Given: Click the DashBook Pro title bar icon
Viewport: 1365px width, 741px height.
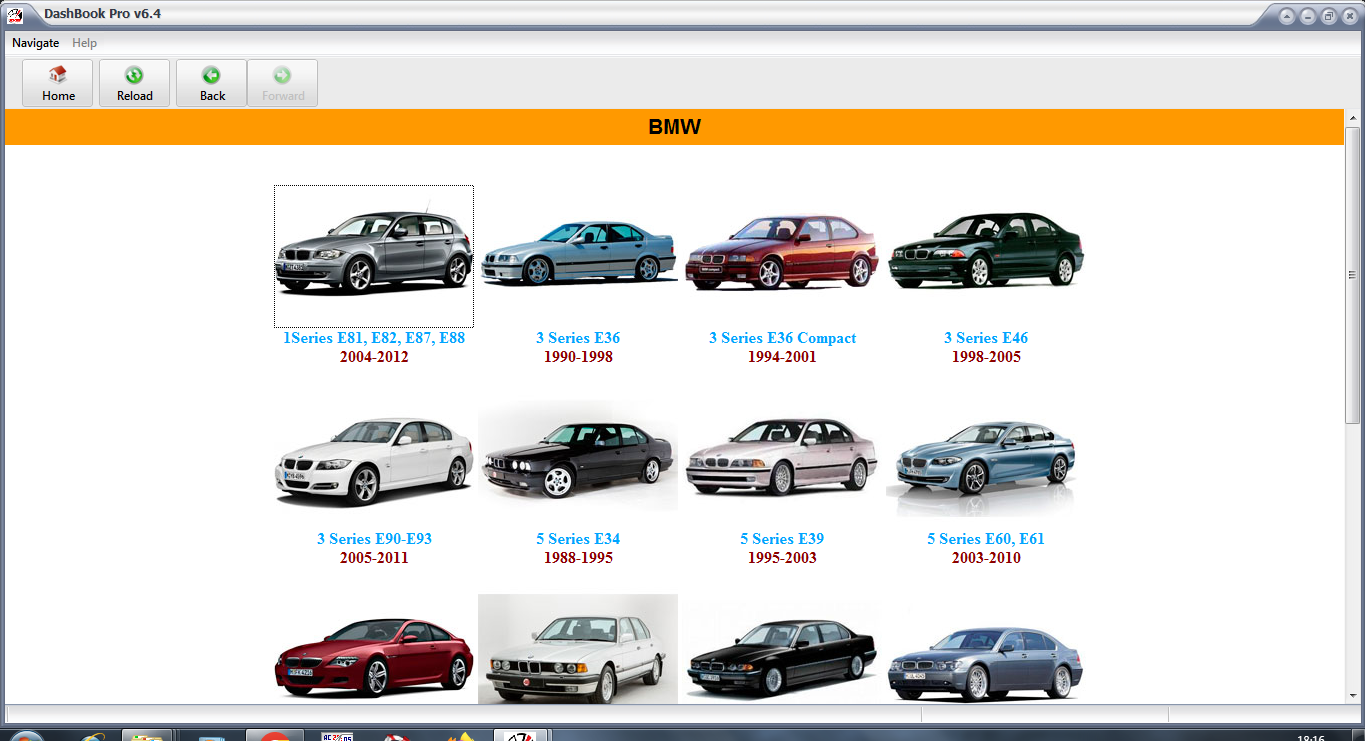Looking at the screenshot, I should 15,15.
